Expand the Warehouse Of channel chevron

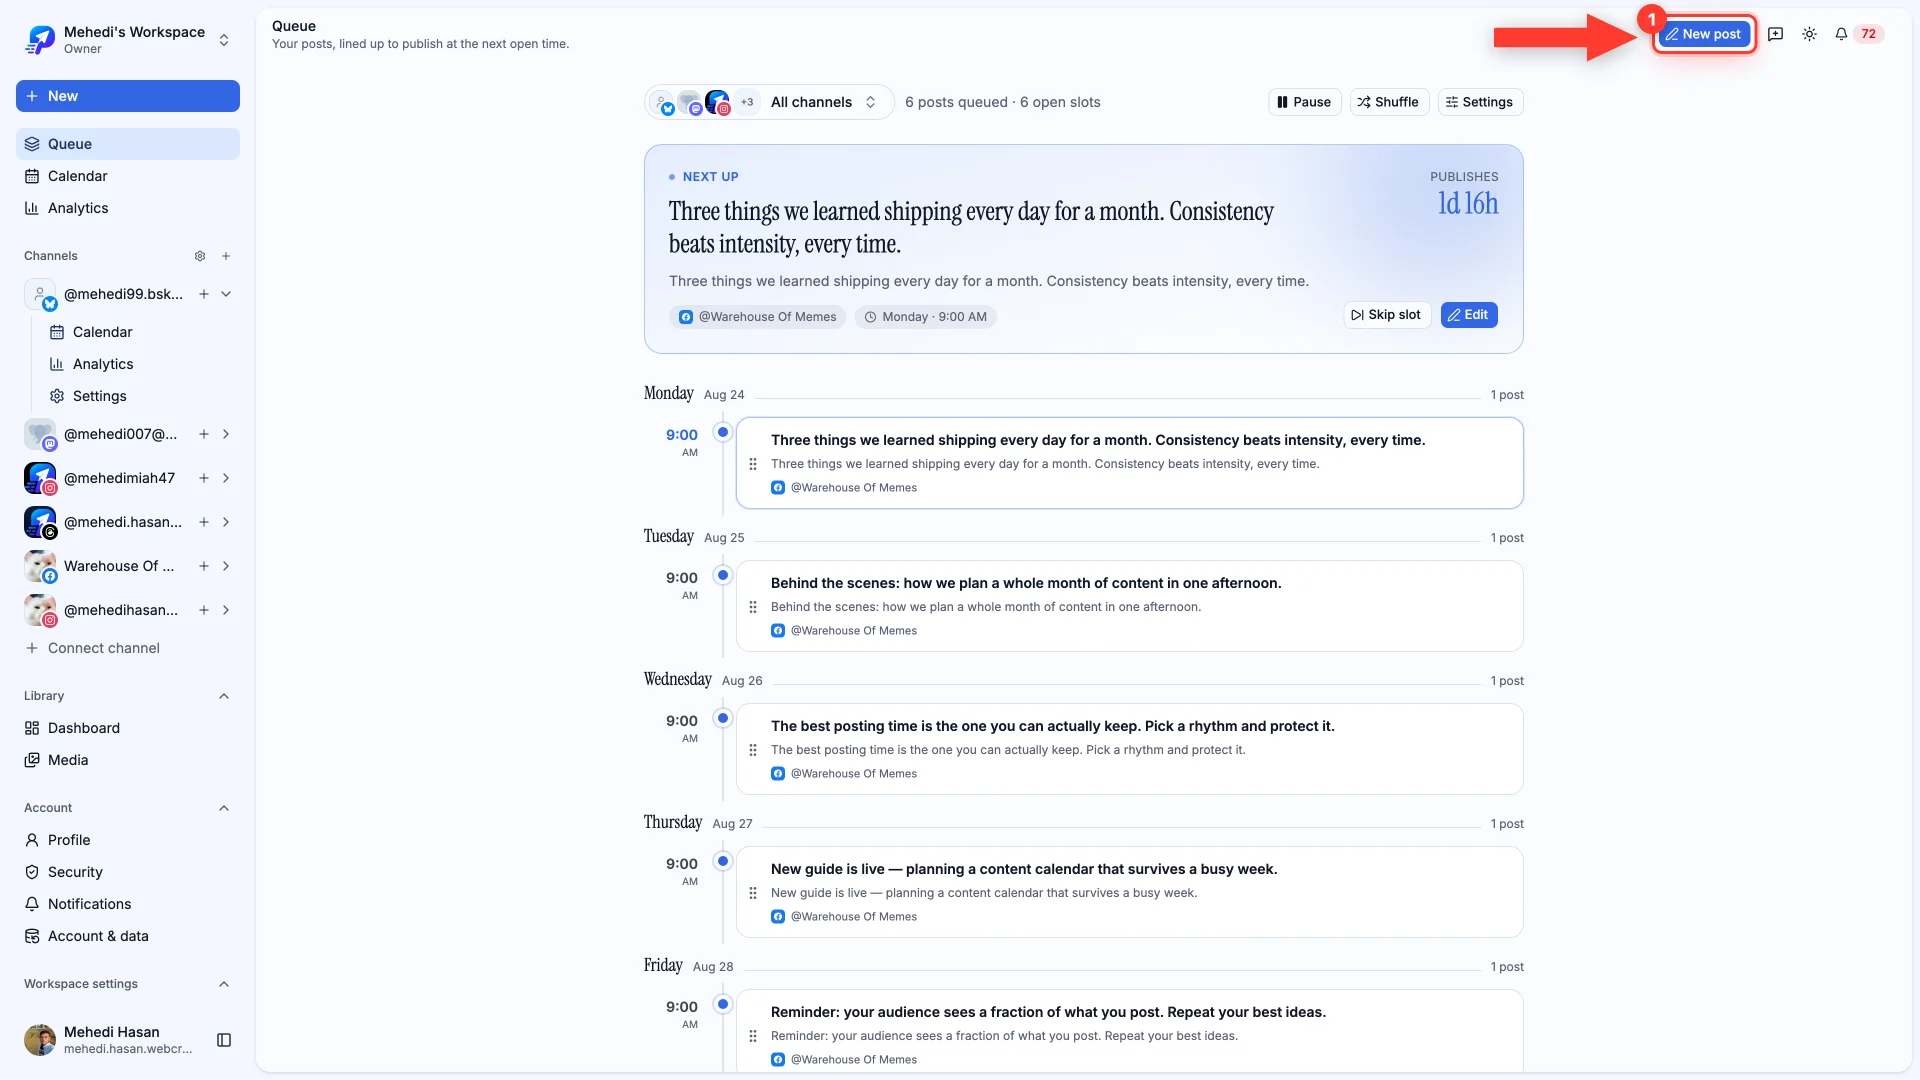point(226,566)
